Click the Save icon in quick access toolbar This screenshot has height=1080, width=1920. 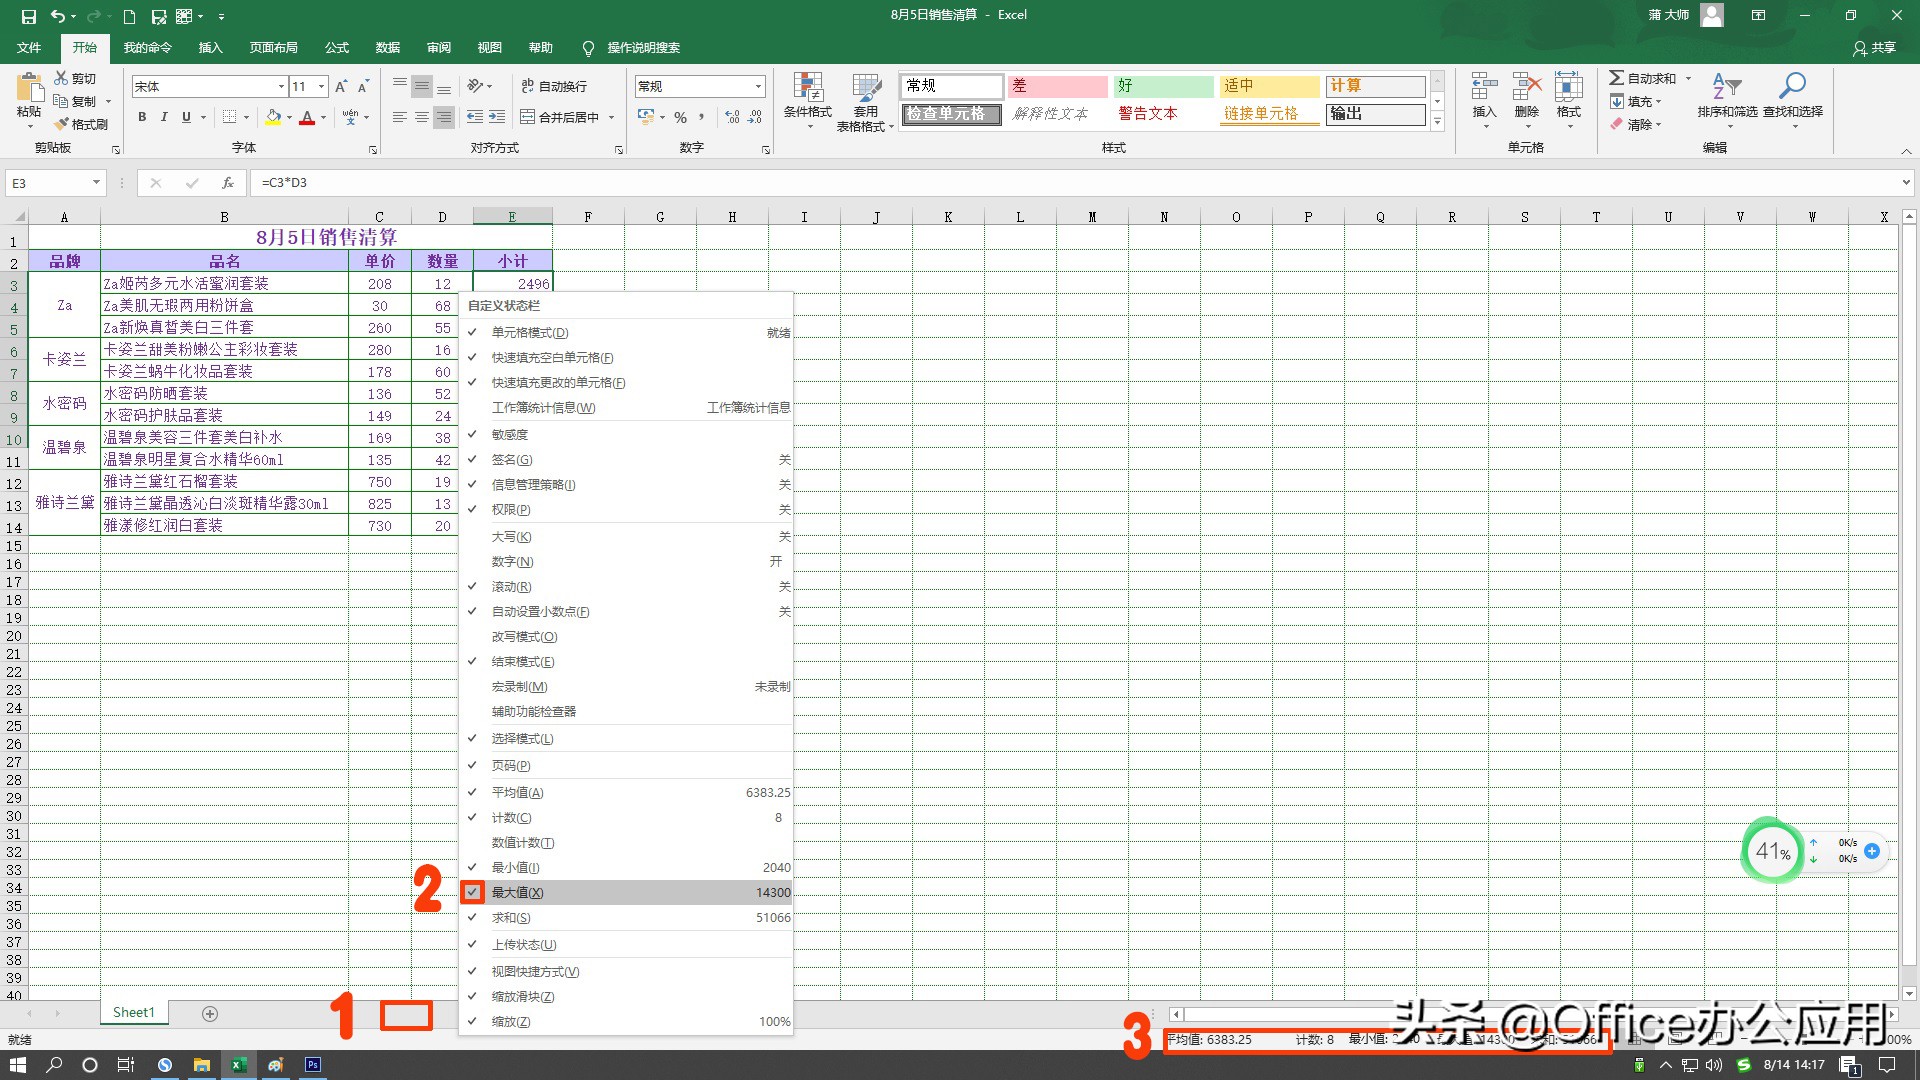point(28,16)
